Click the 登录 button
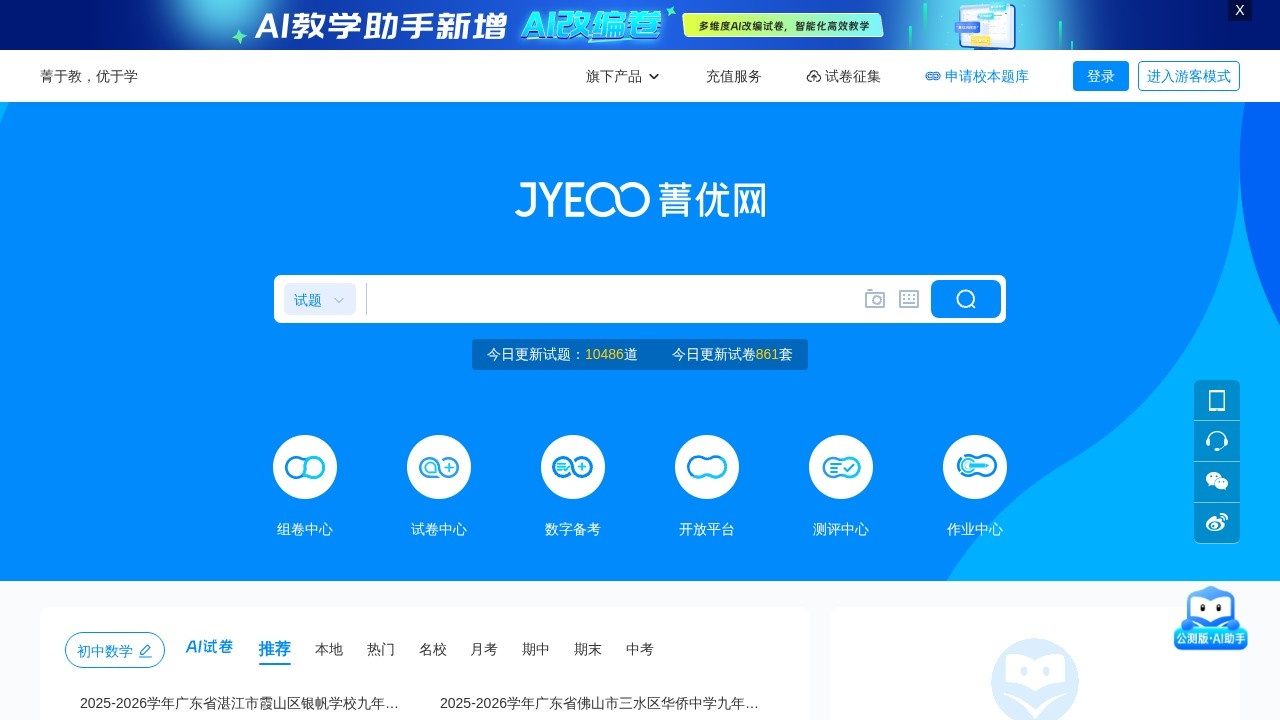This screenshot has width=1280, height=720. (1100, 76)
